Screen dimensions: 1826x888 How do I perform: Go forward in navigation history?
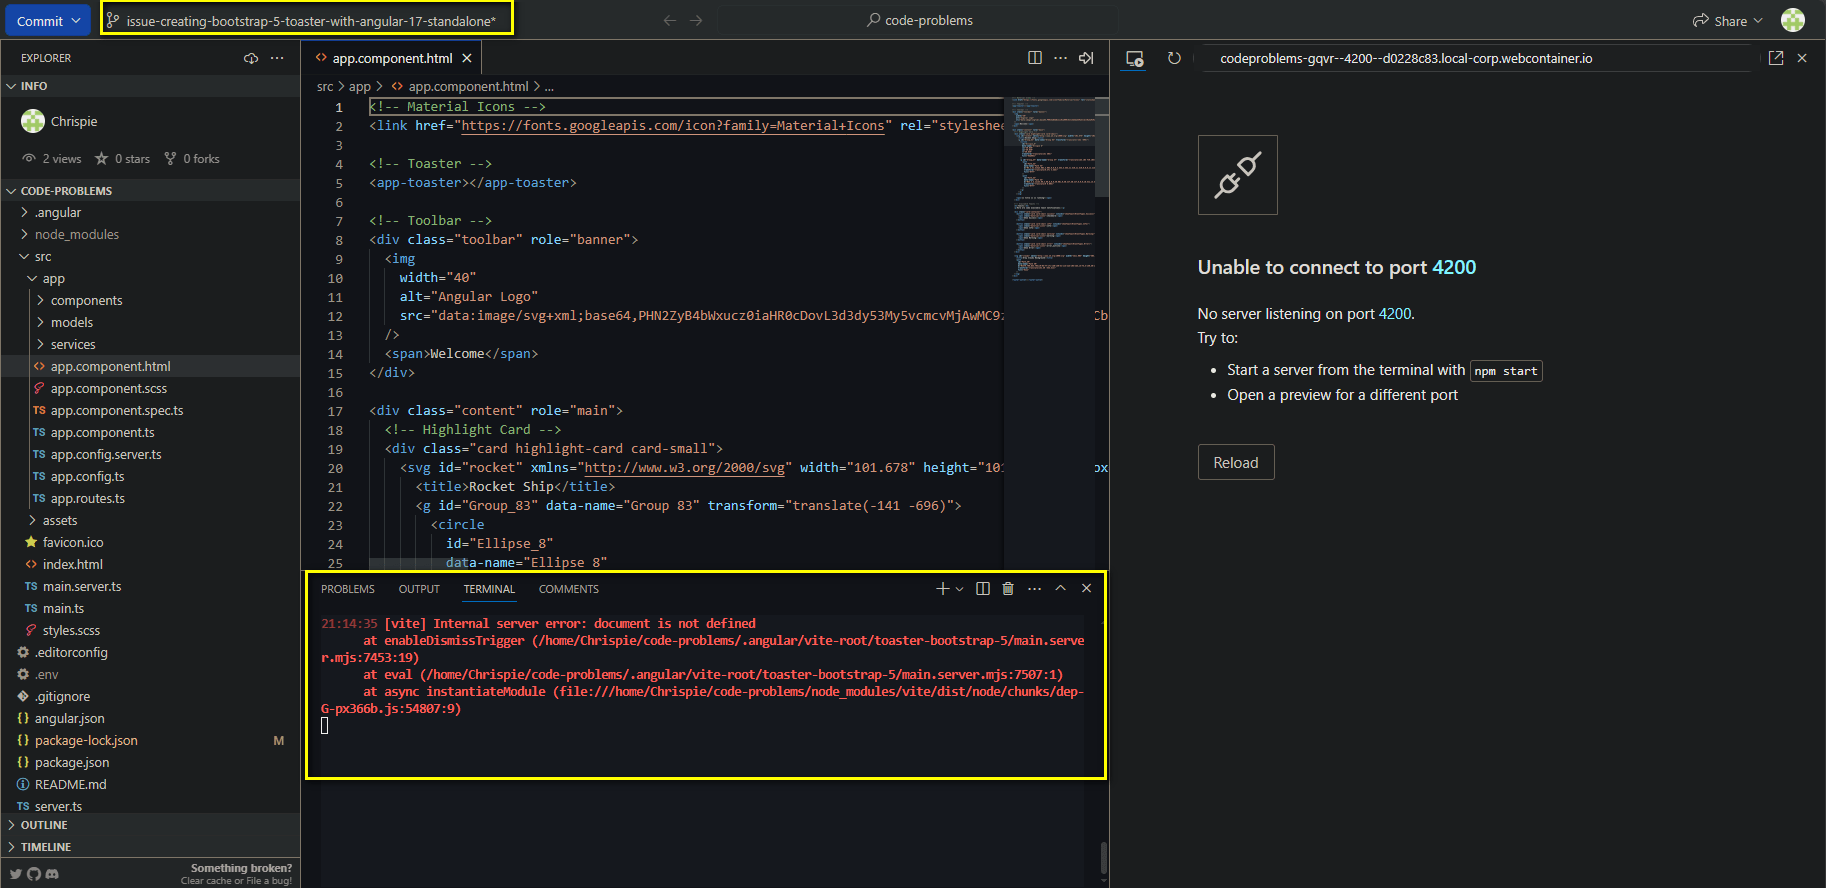(696, 20)
